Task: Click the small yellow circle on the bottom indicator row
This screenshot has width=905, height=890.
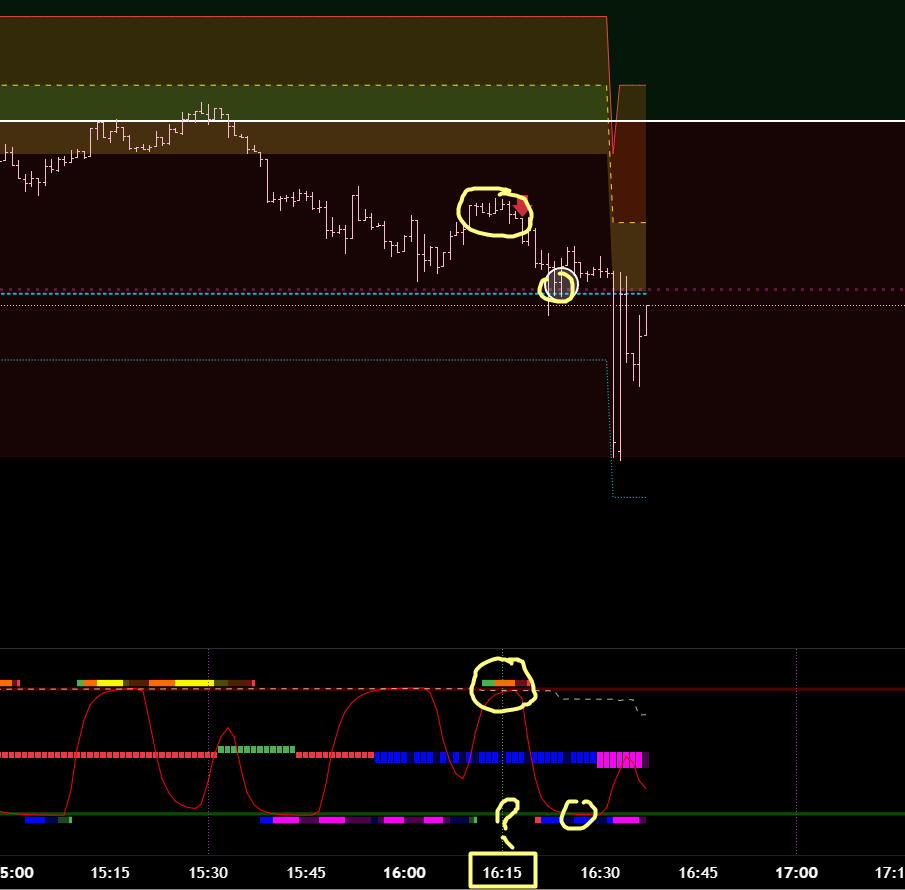Action: tap(578, 815)
